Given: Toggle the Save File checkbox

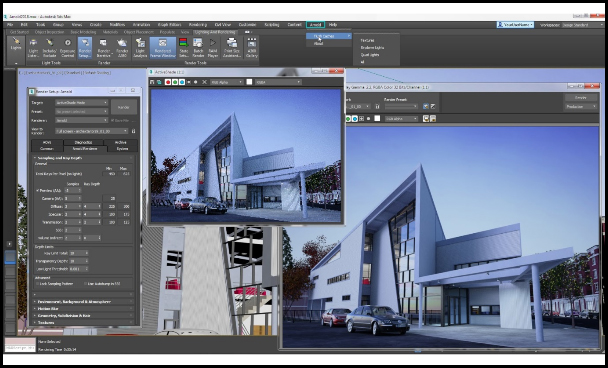Looking at the screenshot, I should pyautogui.click(x=112, y=121).
